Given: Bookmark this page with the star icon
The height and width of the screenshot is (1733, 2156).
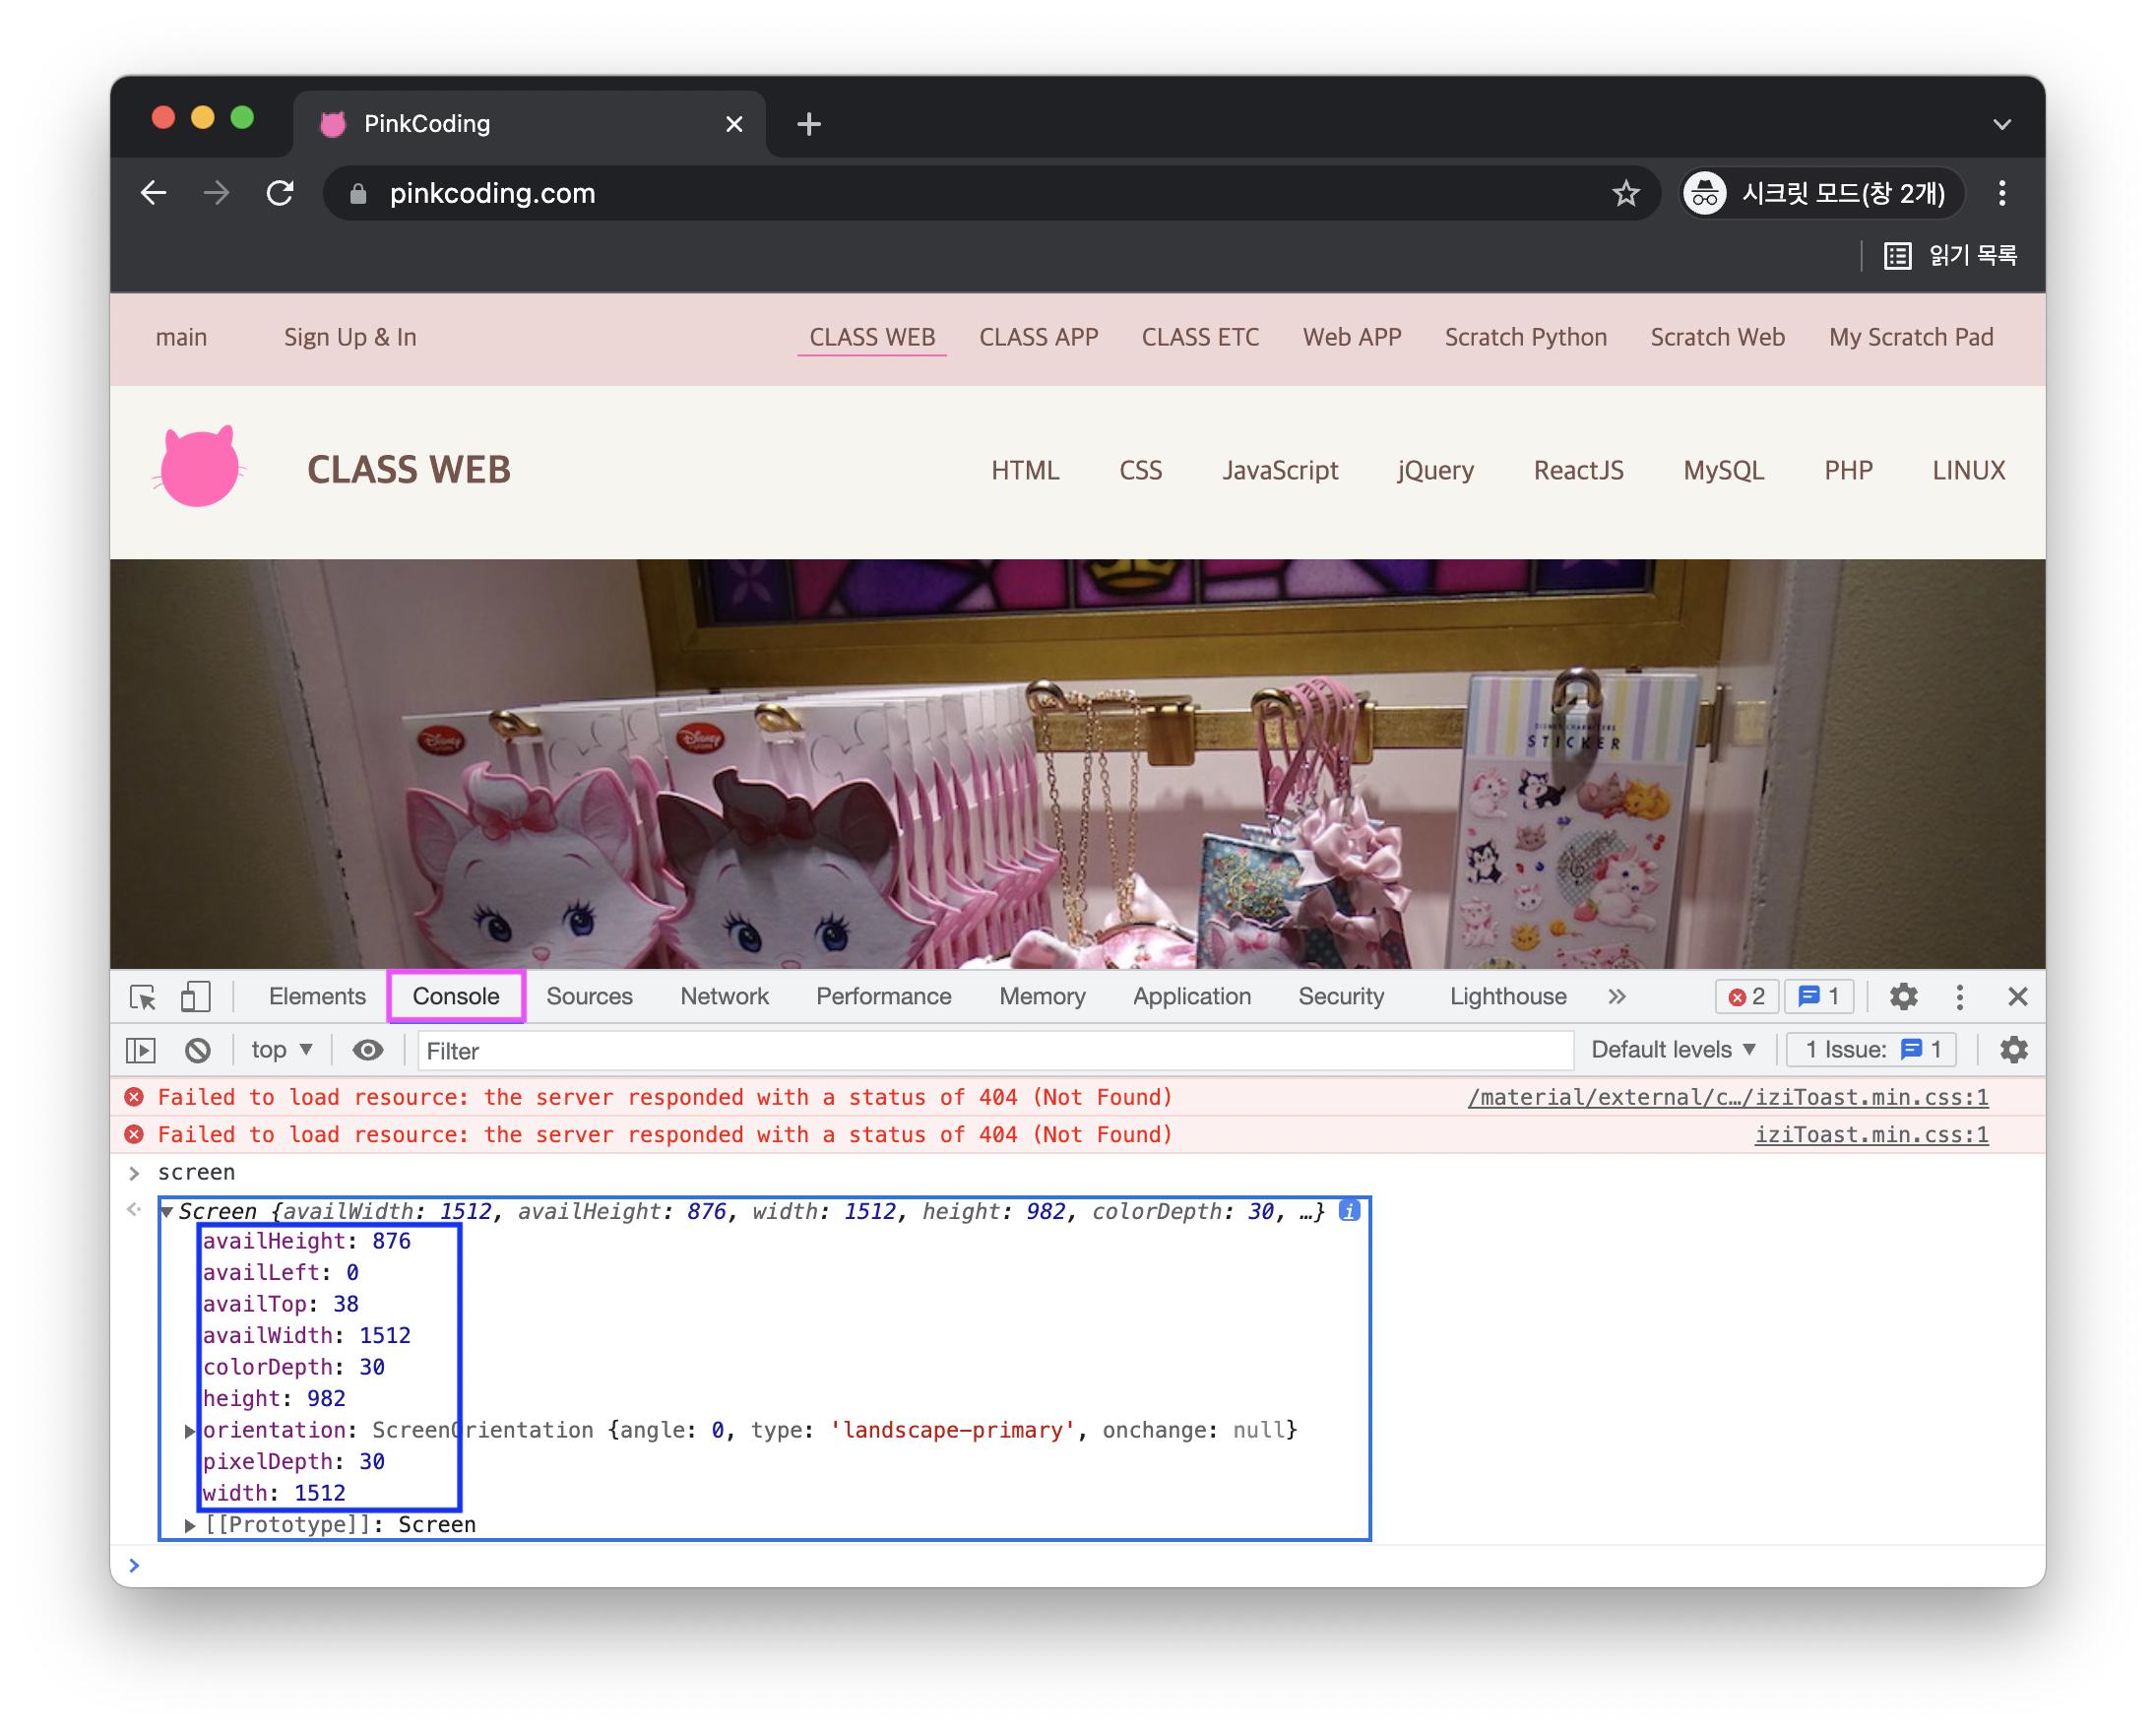Looking at the screenshot, I should pos(1625,193).
